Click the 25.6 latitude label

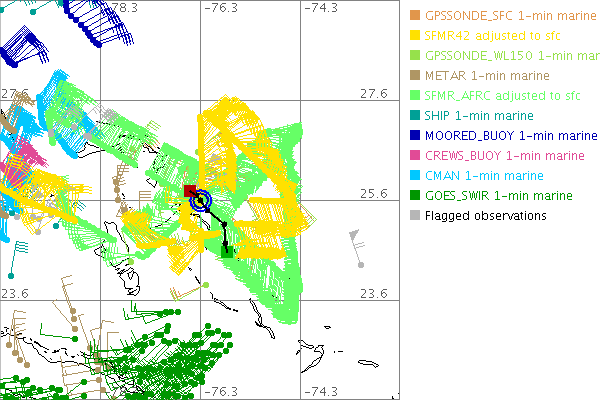click(374, 193)
